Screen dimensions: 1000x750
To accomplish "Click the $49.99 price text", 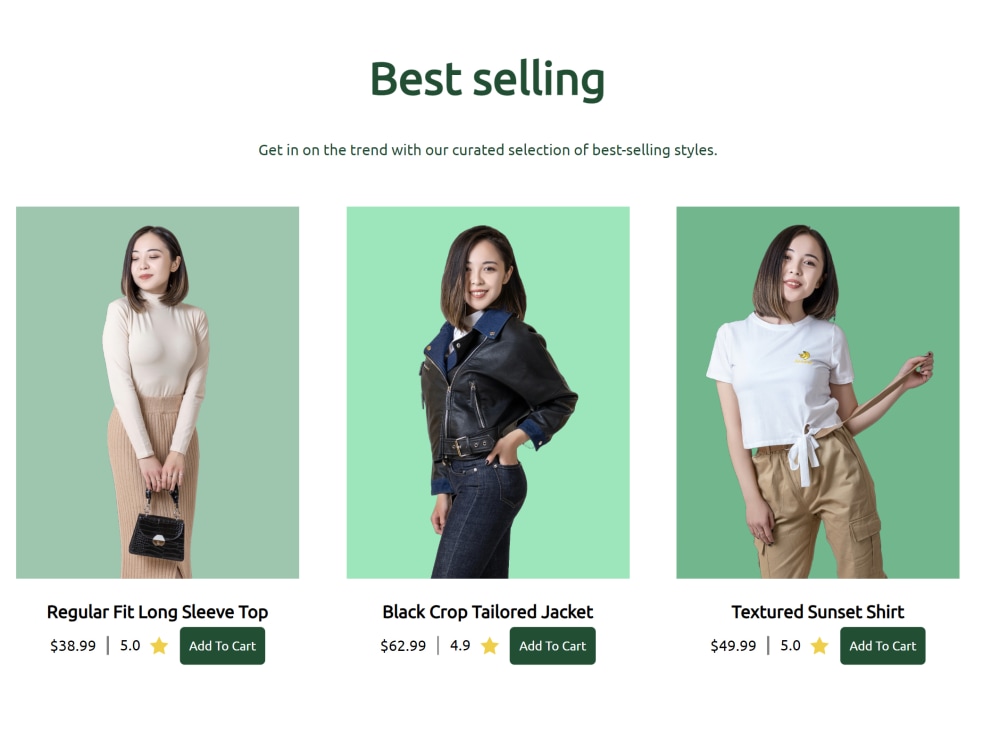I will [x=733, y=646].
